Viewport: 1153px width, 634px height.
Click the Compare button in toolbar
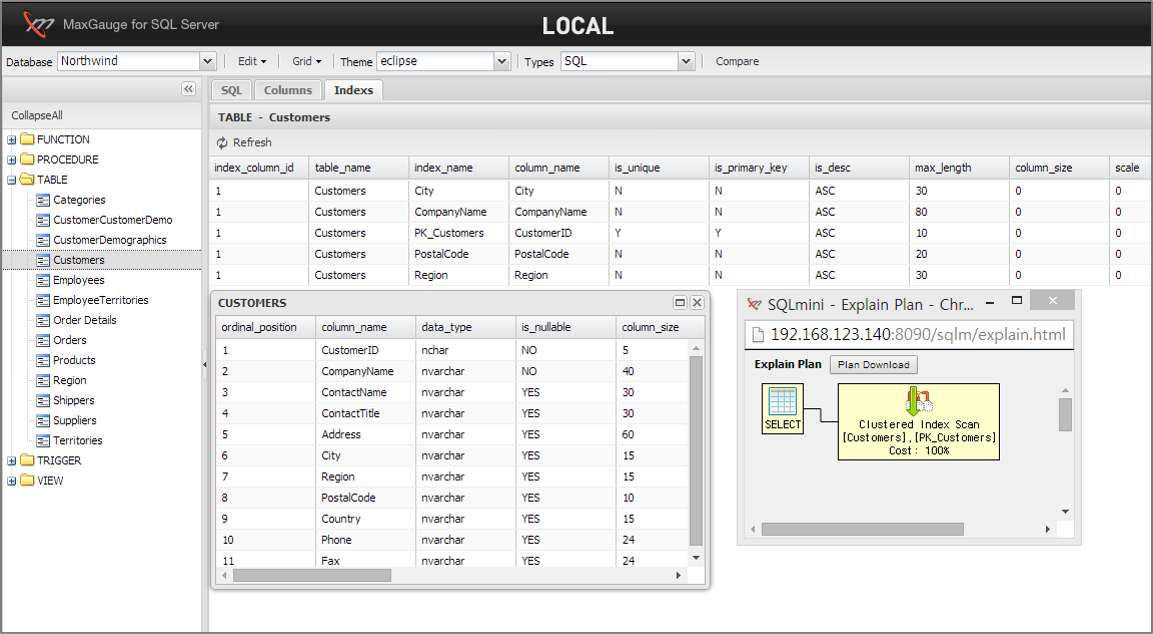pyautogui.click(x=738, y=61)
